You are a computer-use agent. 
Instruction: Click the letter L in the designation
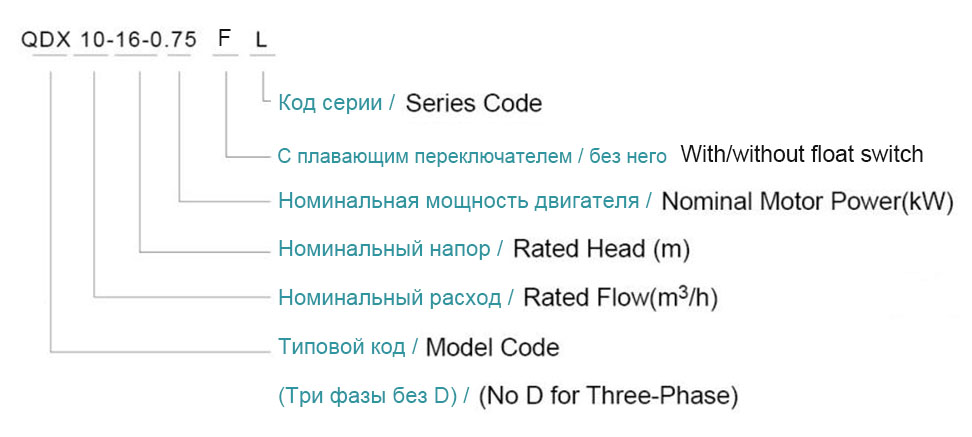click(262, 43)
